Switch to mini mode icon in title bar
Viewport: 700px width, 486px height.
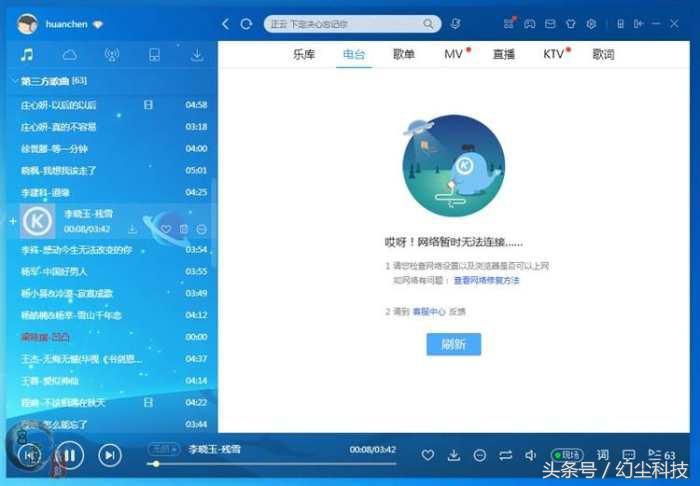click(x=638, y=24)
